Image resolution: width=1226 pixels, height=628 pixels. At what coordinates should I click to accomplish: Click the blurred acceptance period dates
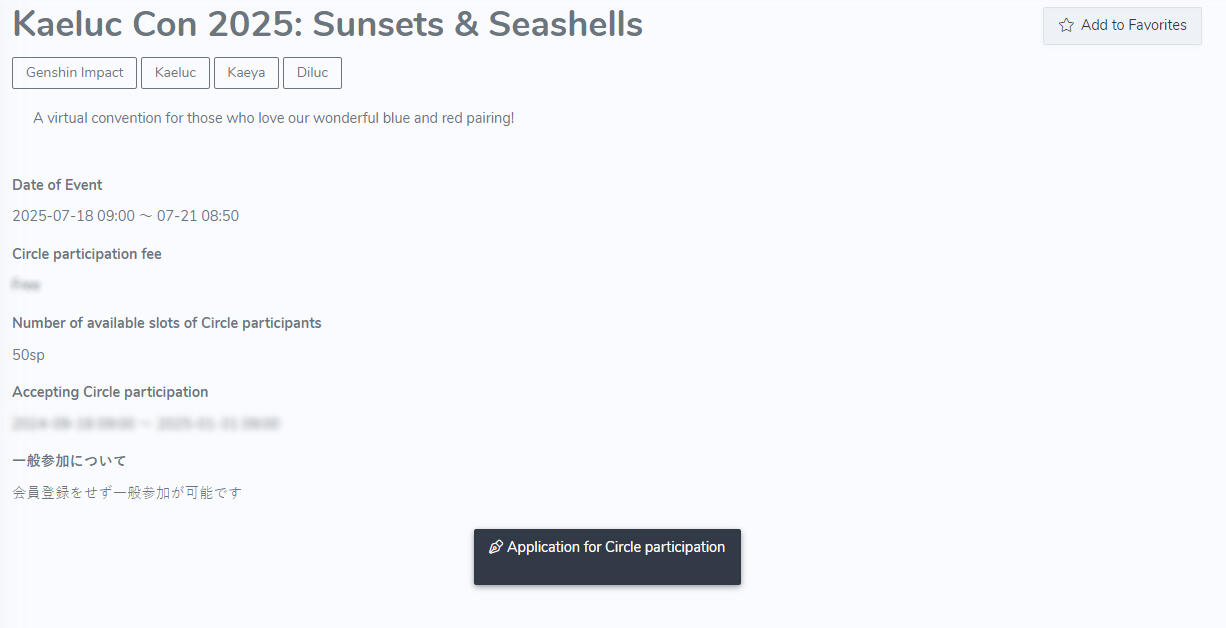[x=146, y=424]
